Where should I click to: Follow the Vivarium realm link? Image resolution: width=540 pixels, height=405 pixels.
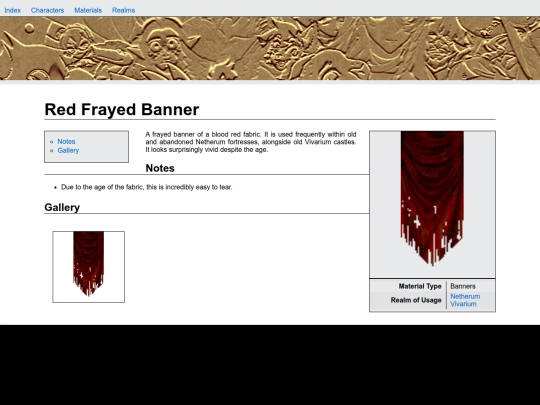point(463,304)
